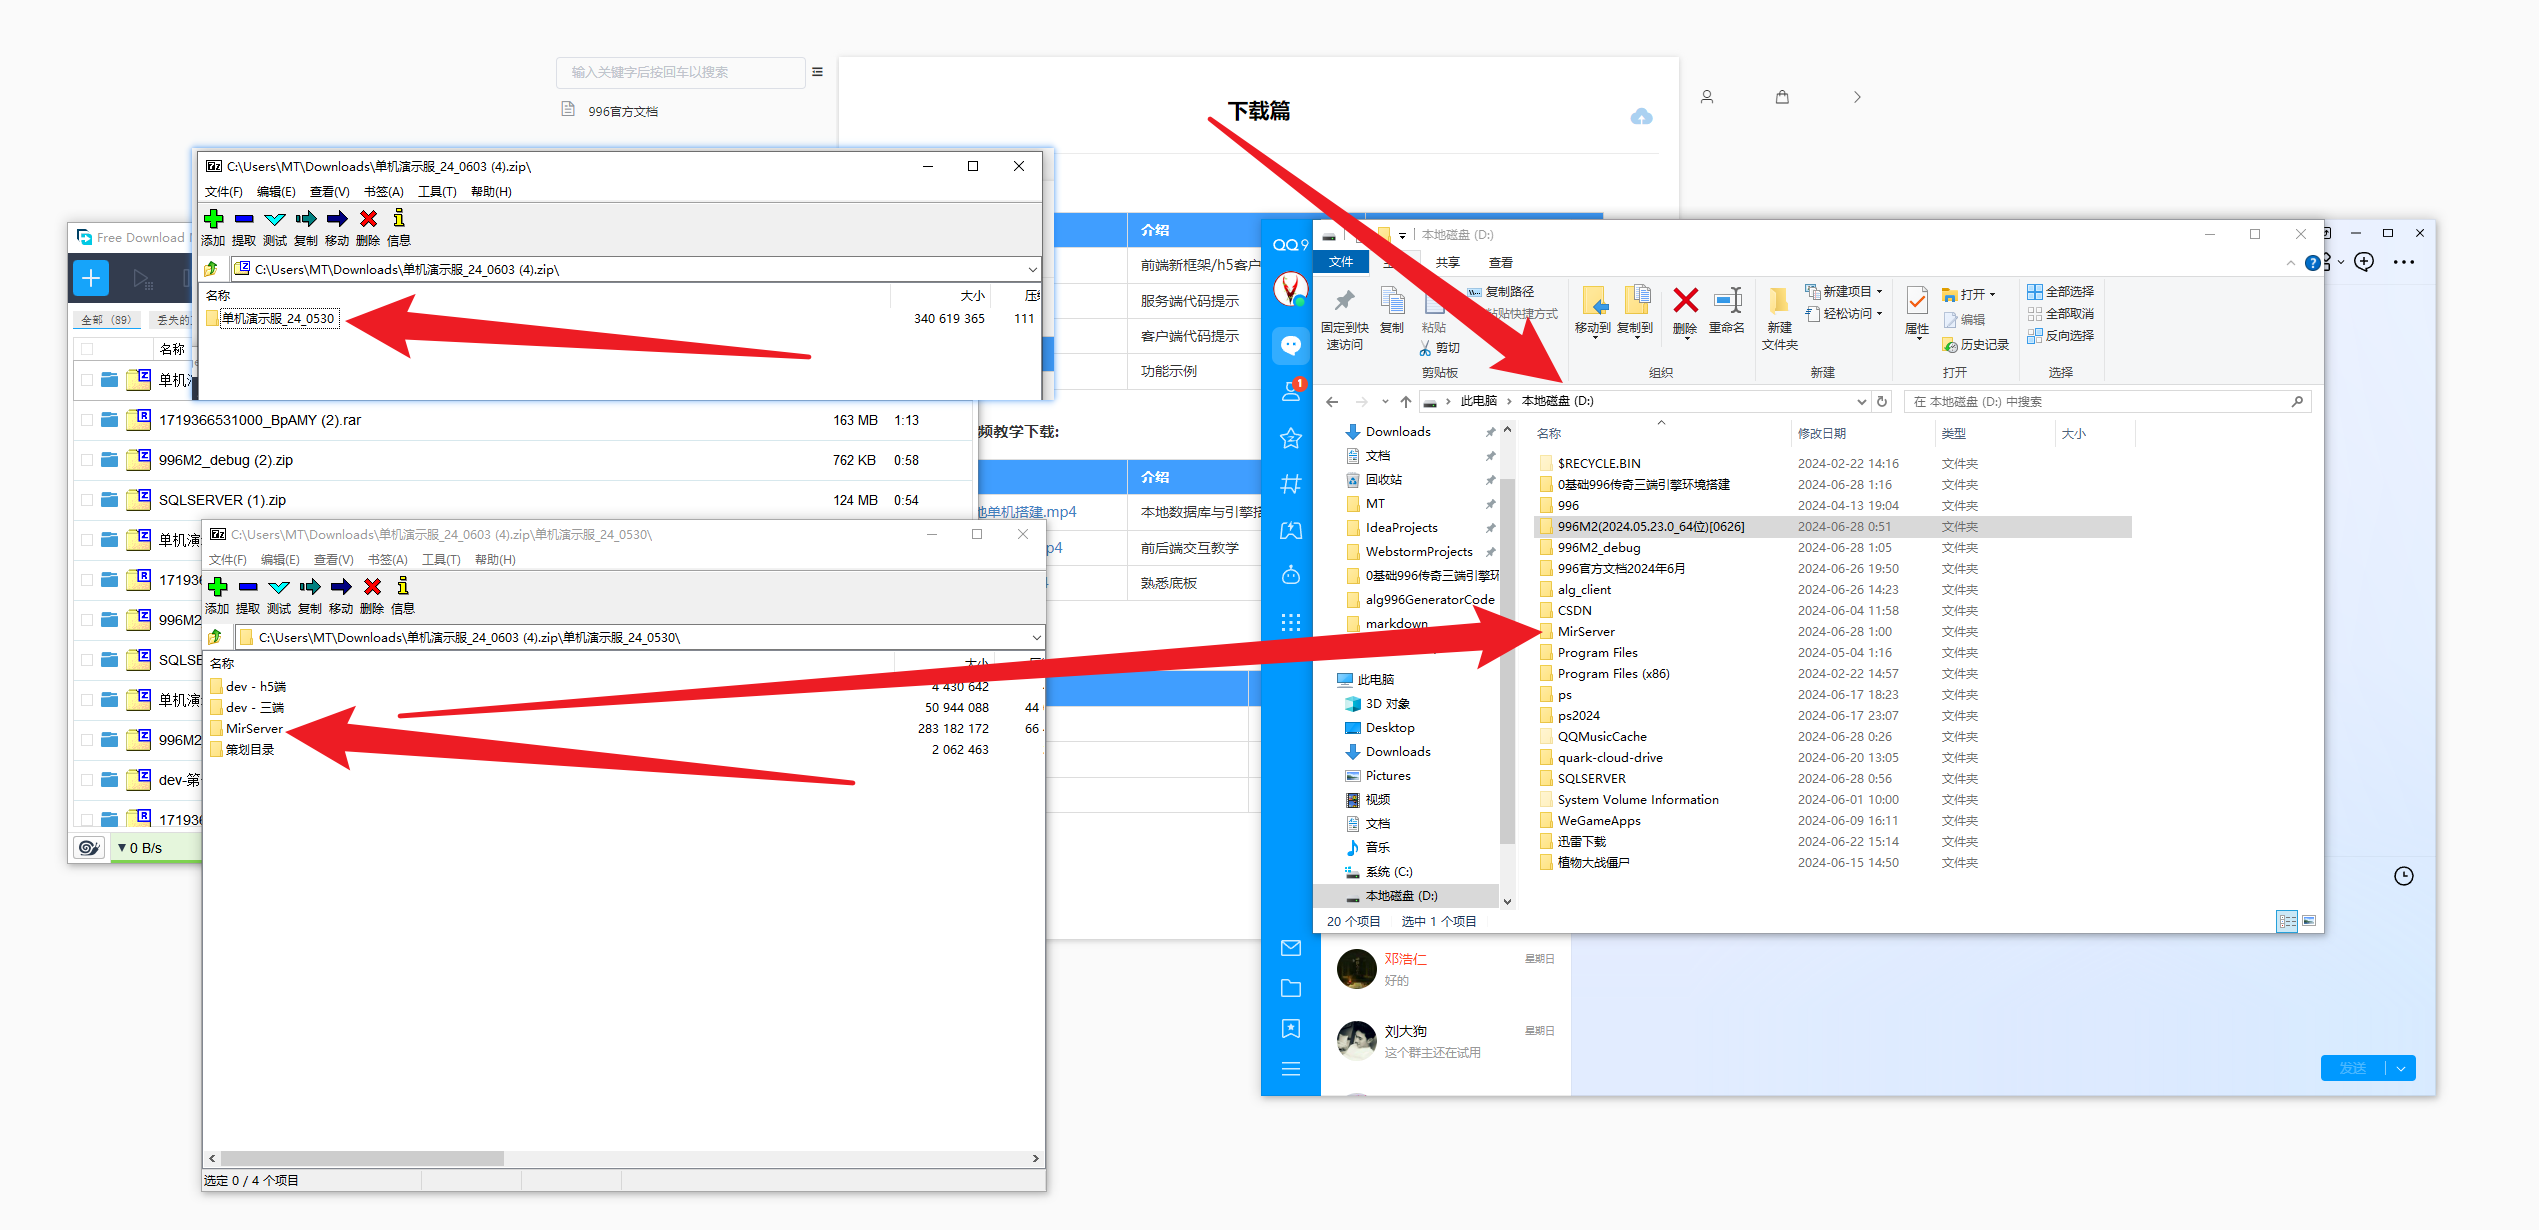This screenshot has height=1230, width=2539.
Task: Open dropdown arrow beside QQ 发送 button
Action: click(2401, 1068)
